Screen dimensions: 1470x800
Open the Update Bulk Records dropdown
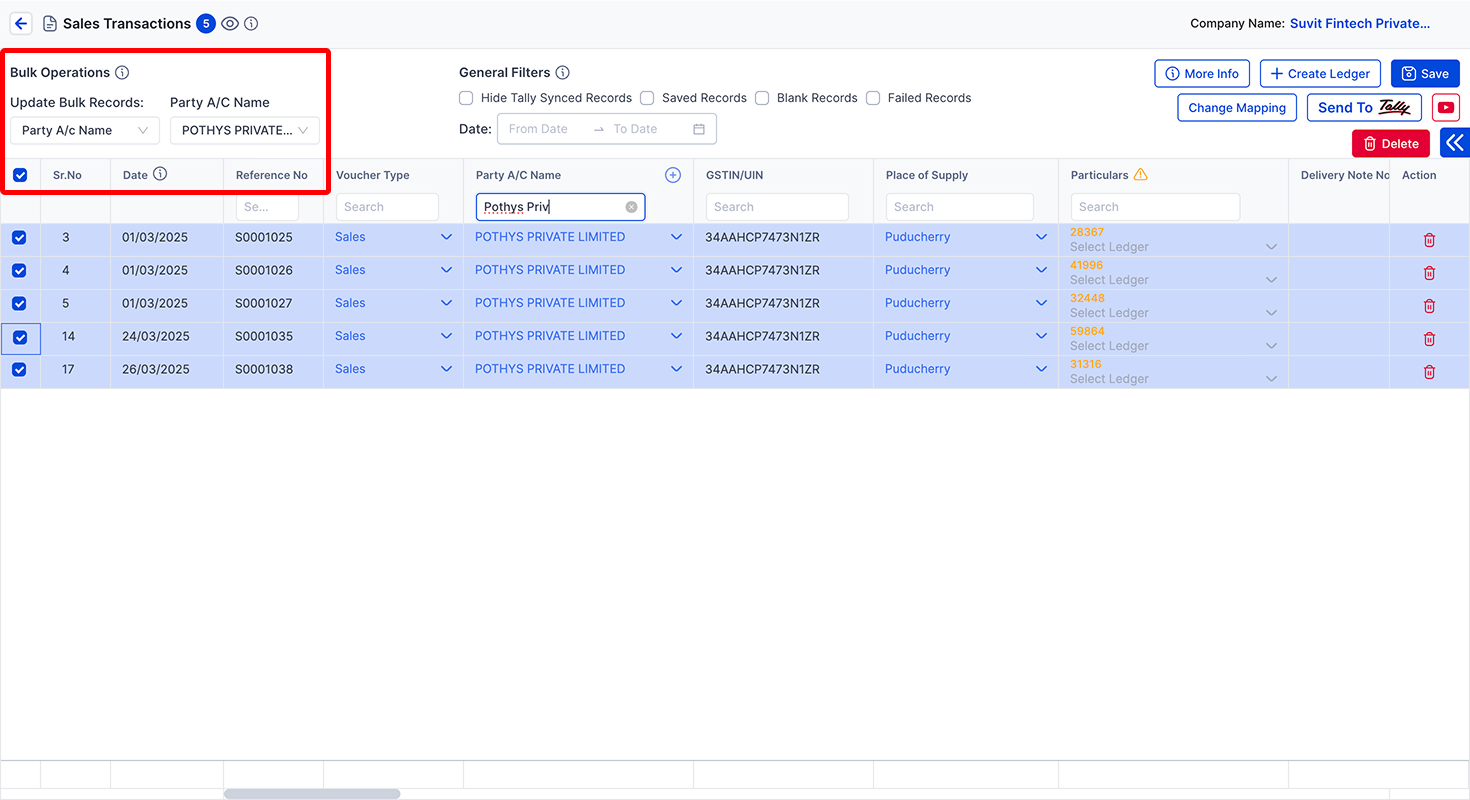(85, 130)
